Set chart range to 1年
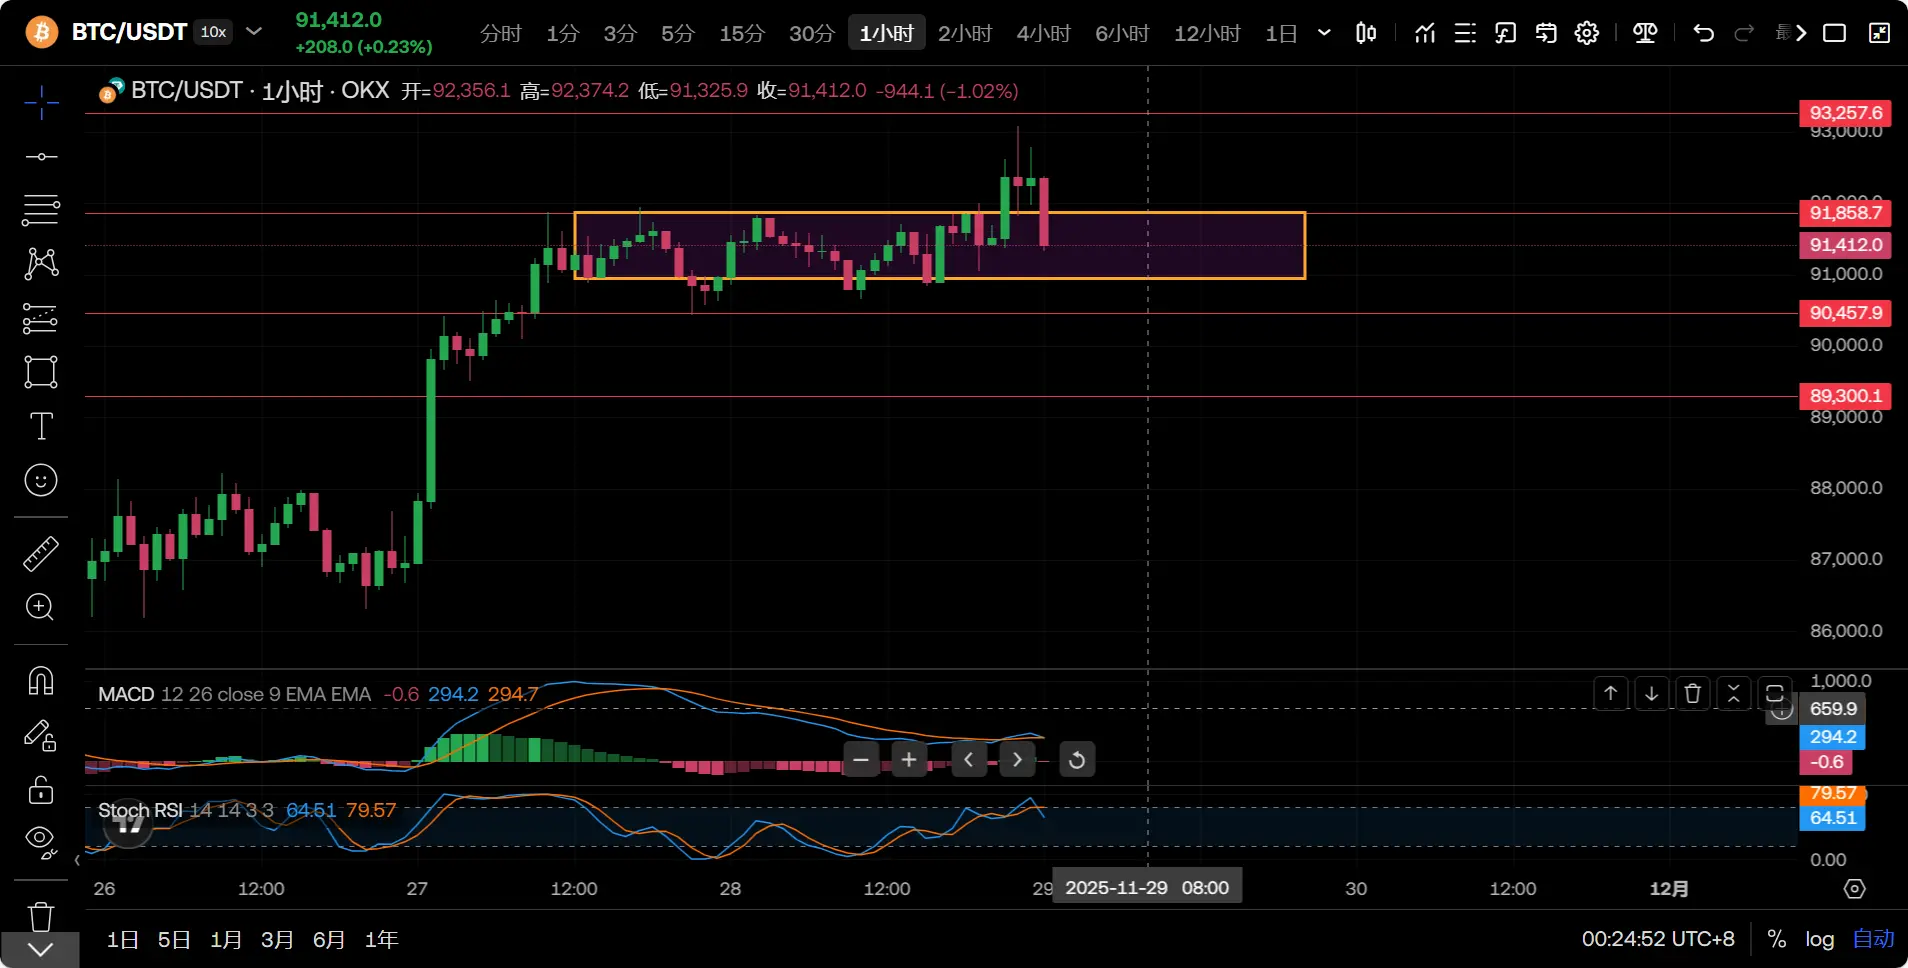1908x968 pixels. (x=382, y=940)
